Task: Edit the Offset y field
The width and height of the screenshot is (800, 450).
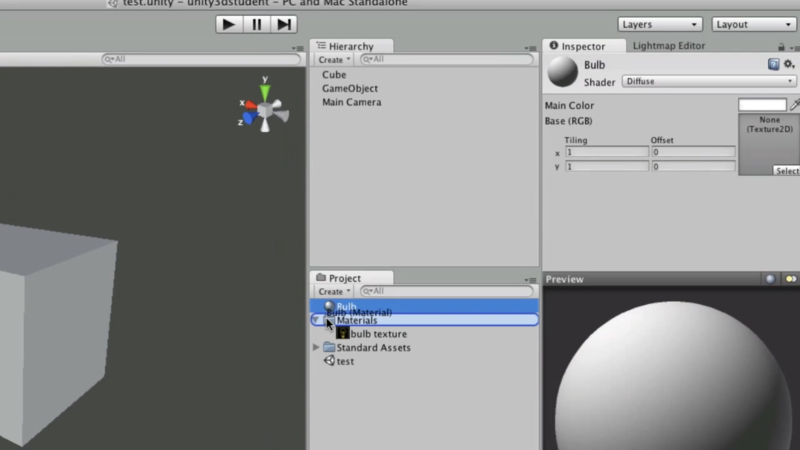Action: pyautogui.click(x=693, y=166)
